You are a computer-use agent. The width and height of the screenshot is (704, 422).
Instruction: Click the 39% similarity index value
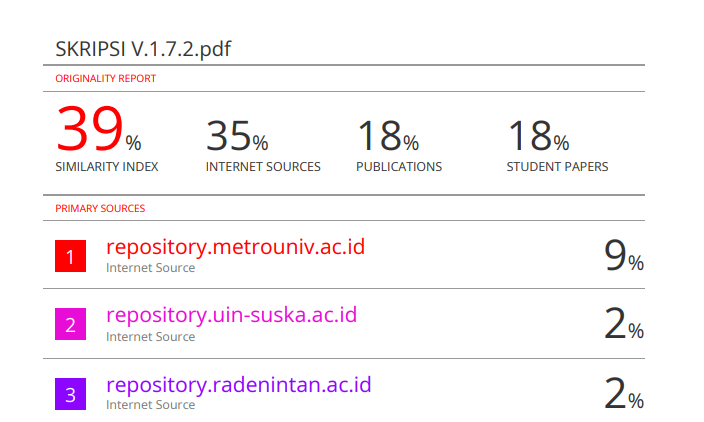[98, 129]
